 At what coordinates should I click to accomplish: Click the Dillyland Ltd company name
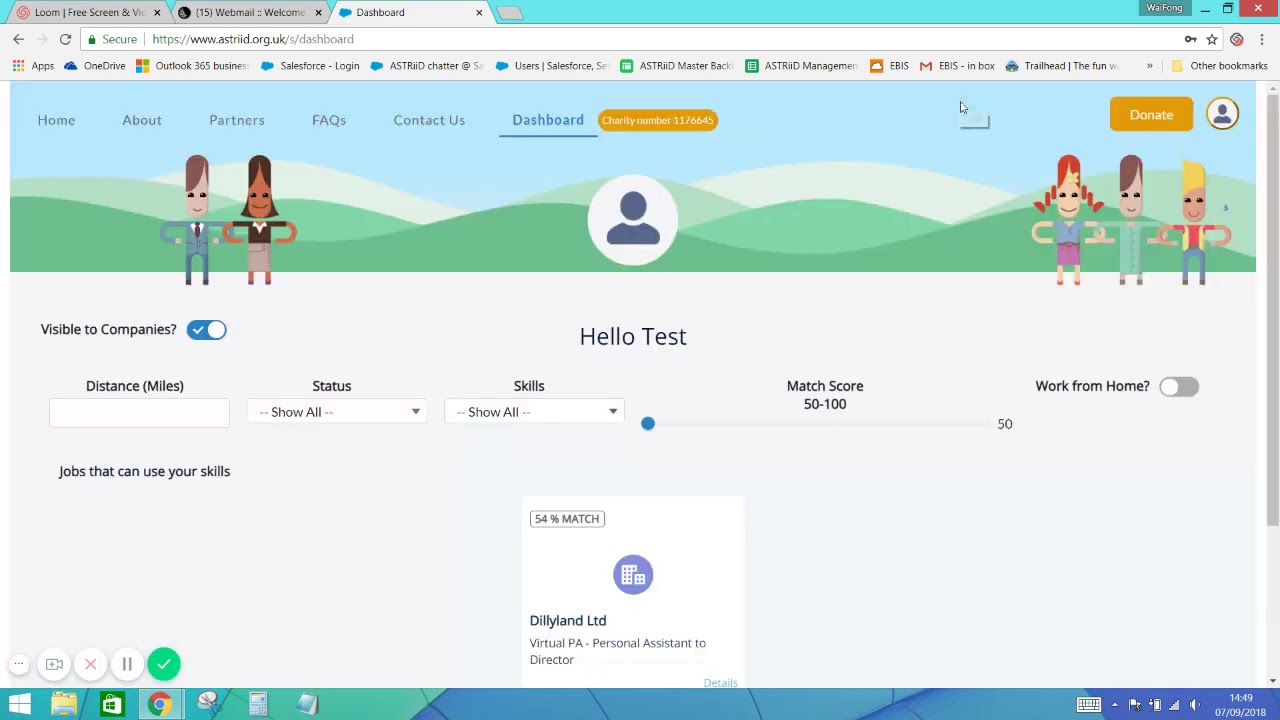click(568, 621)
